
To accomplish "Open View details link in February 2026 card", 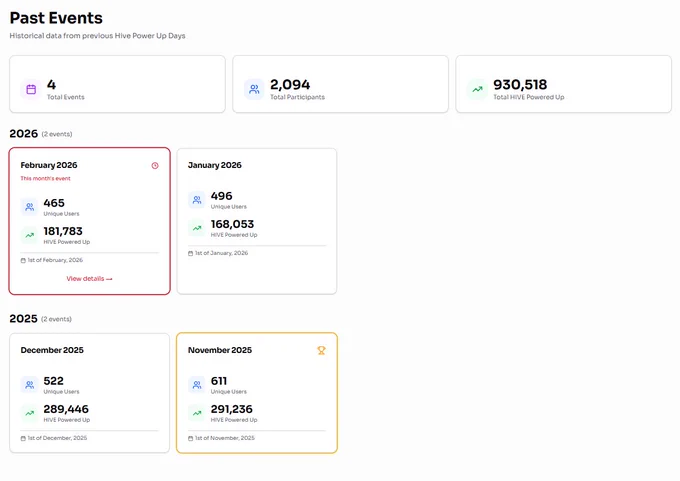I will (x=89, y=278).
